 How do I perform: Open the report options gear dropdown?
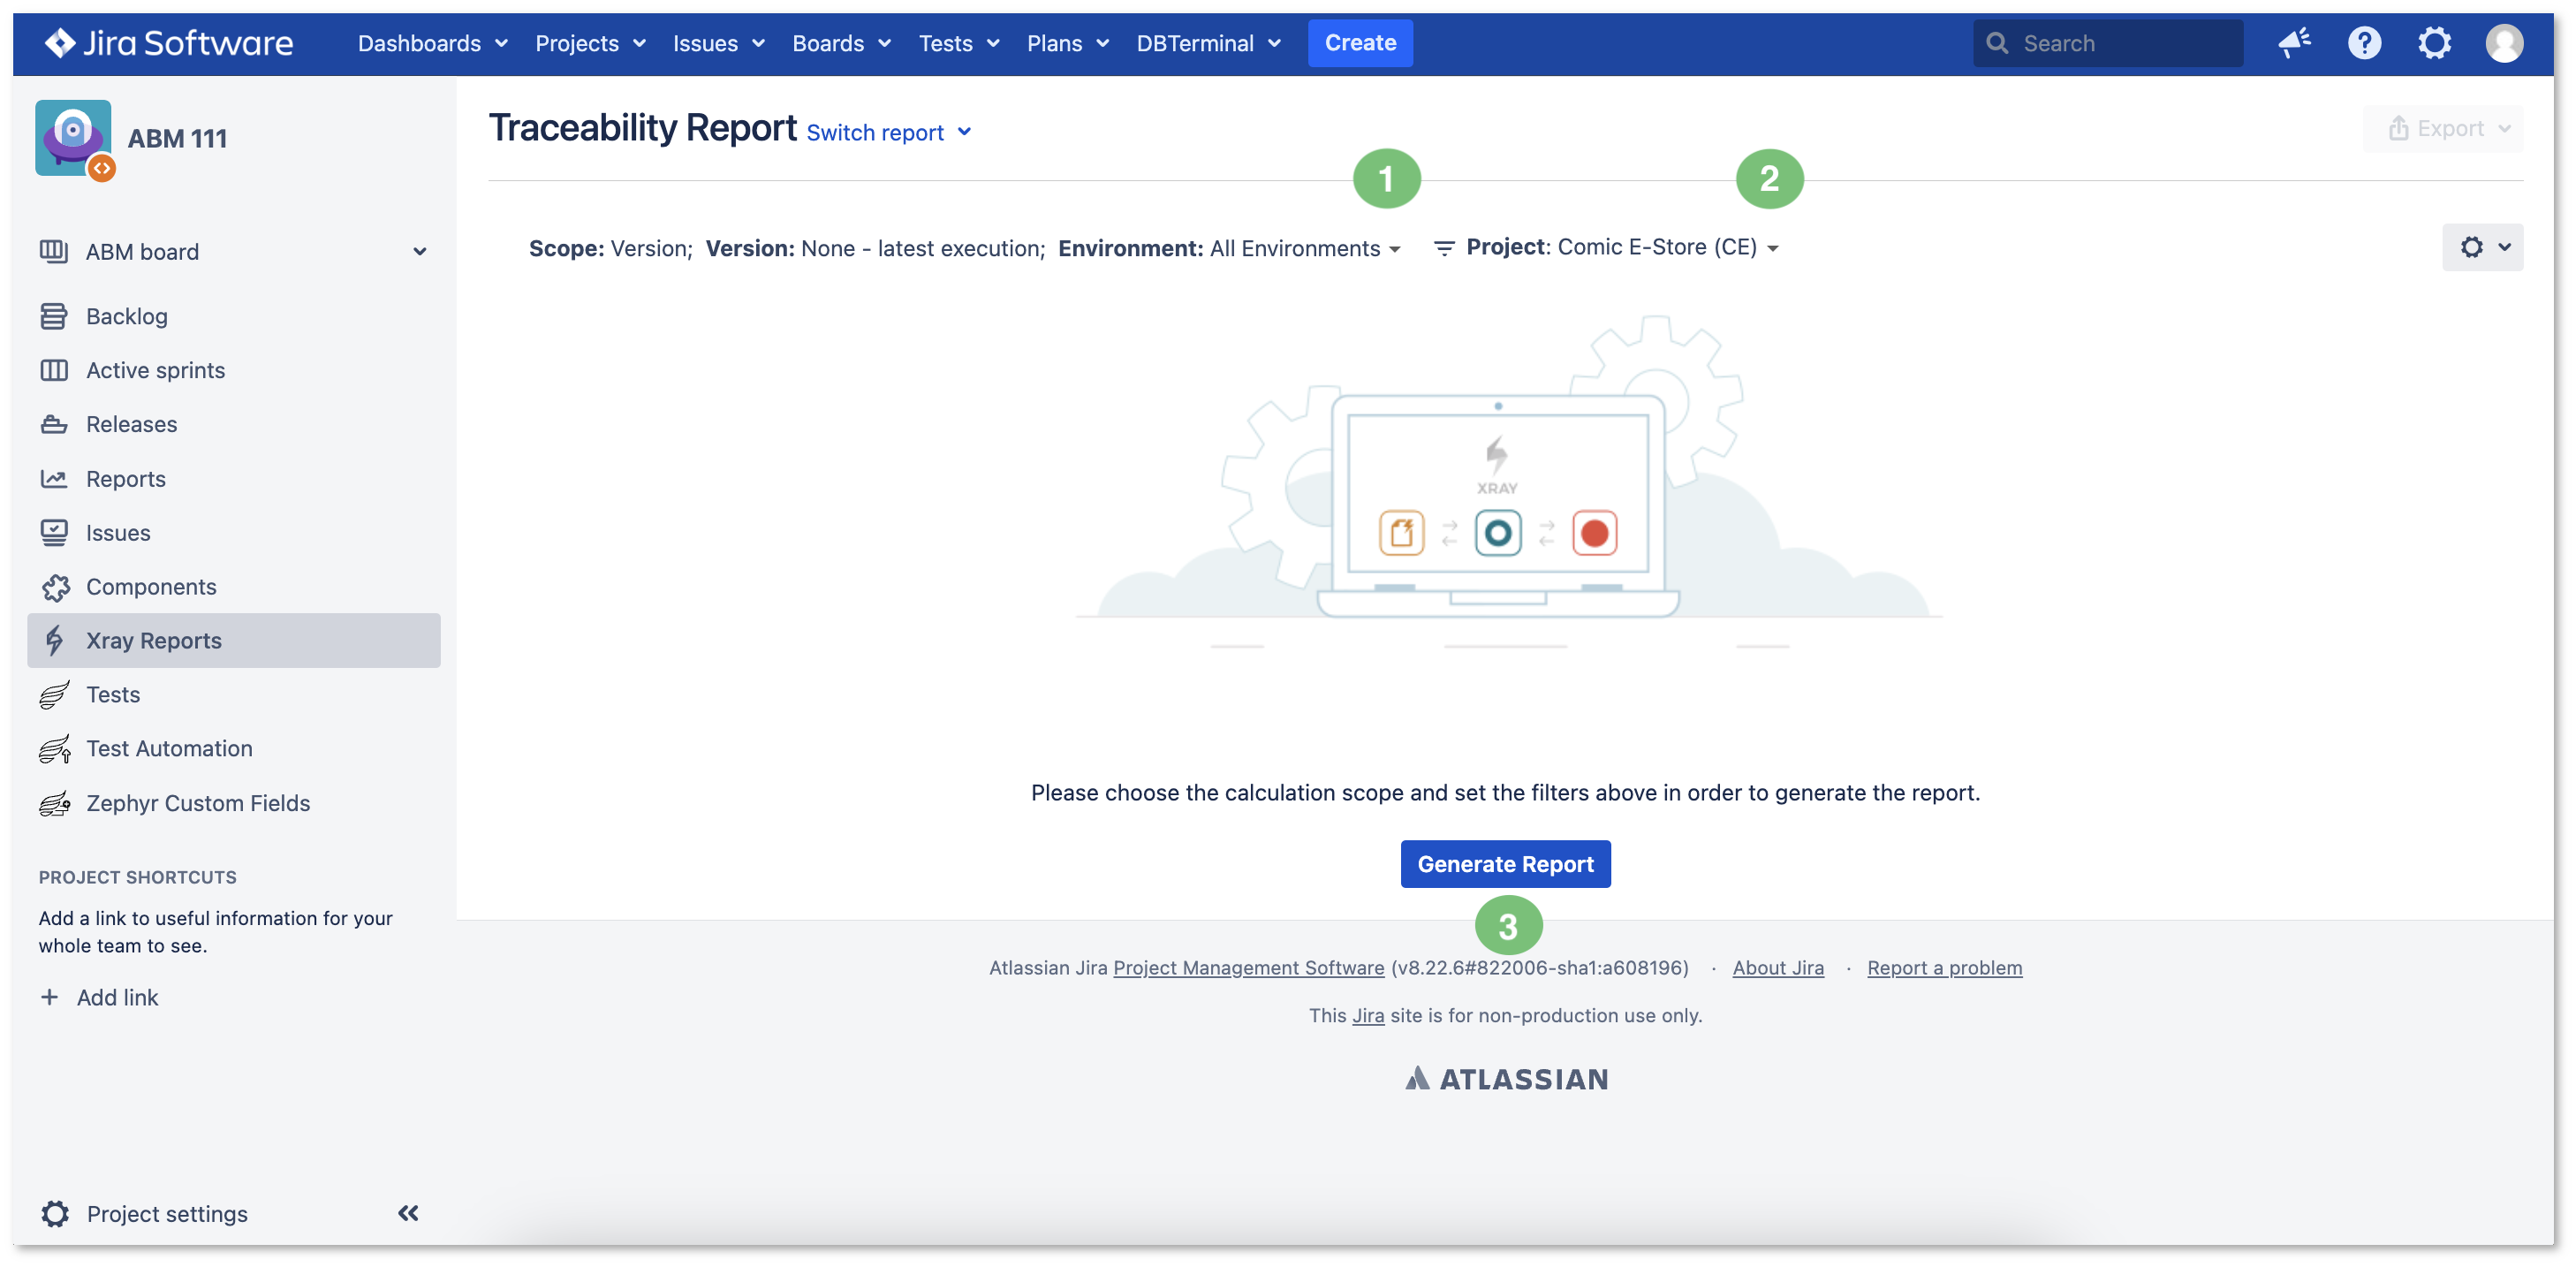click(2482, 247)
